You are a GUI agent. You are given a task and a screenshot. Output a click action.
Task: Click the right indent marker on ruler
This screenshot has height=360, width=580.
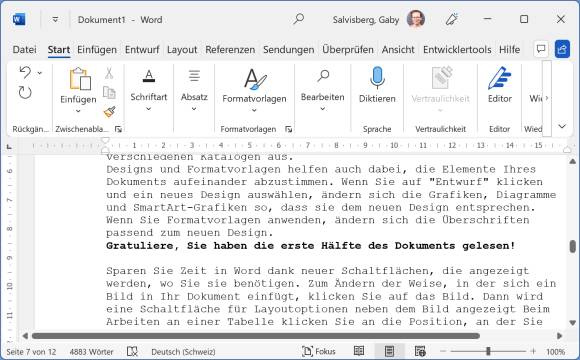point(567,149)
